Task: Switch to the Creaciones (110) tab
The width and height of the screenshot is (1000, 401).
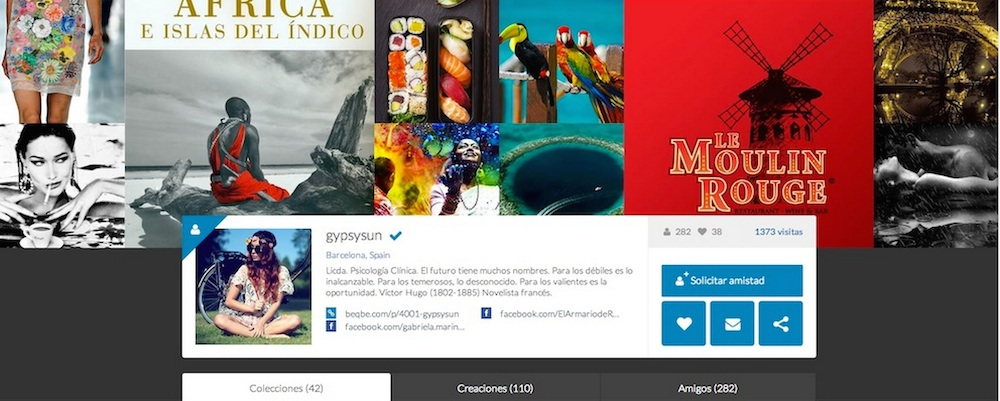Action: [495, 388]
